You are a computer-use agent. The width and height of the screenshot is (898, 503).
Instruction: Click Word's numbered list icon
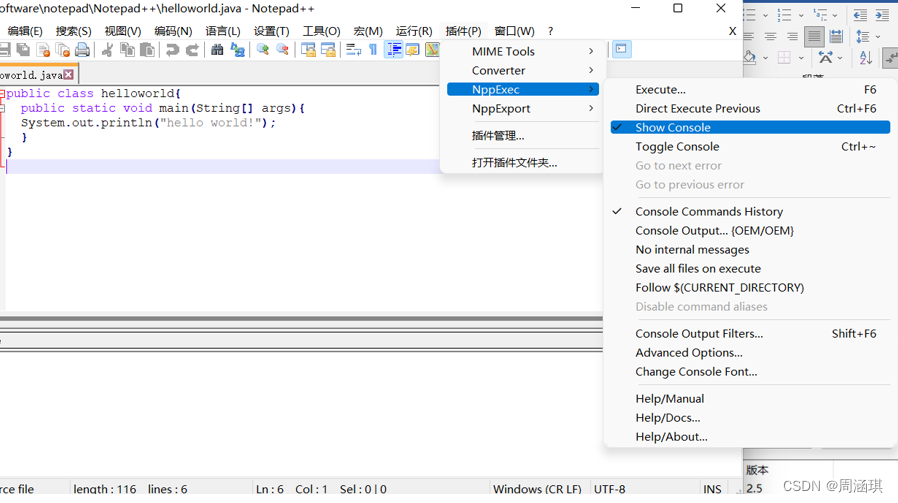(784, 15)
